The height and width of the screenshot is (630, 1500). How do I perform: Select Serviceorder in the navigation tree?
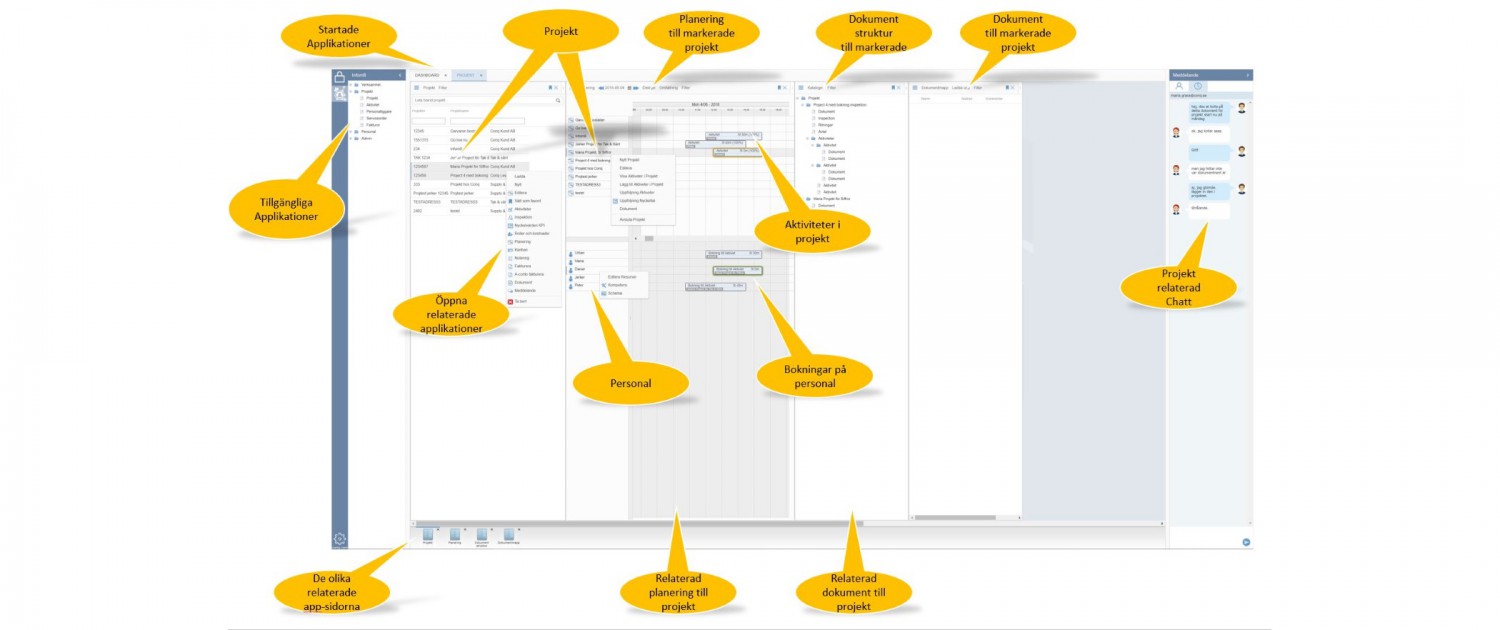(x=377, y=118)
